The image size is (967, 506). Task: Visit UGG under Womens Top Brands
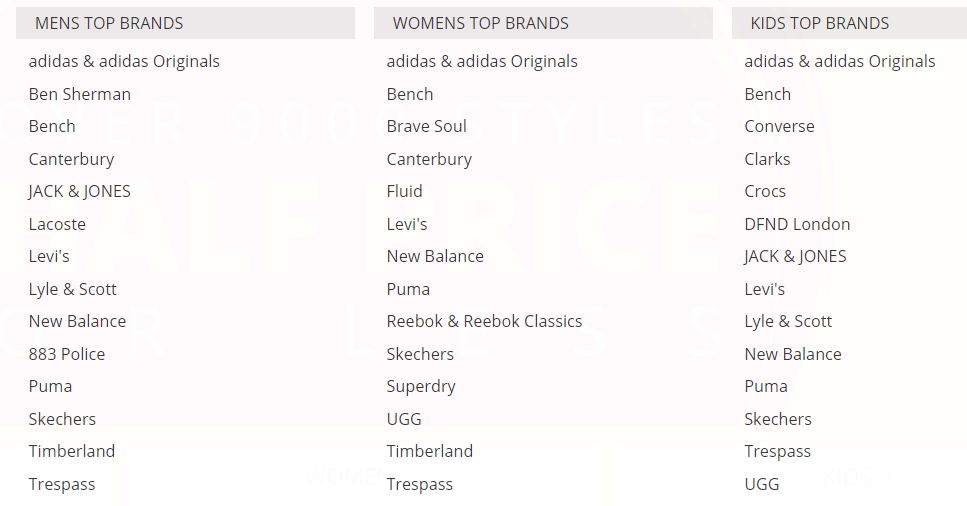click(404, 419)
